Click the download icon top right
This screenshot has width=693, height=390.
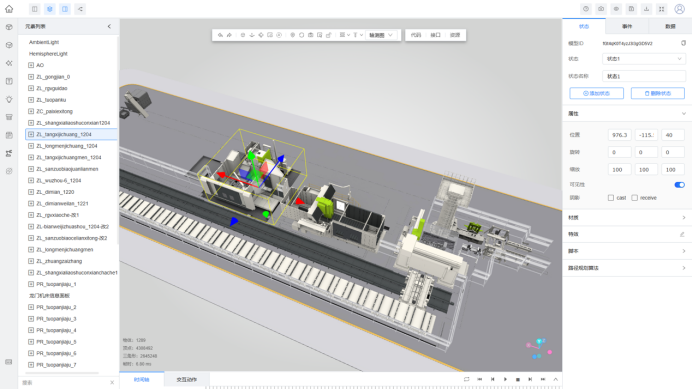point(647,9)
